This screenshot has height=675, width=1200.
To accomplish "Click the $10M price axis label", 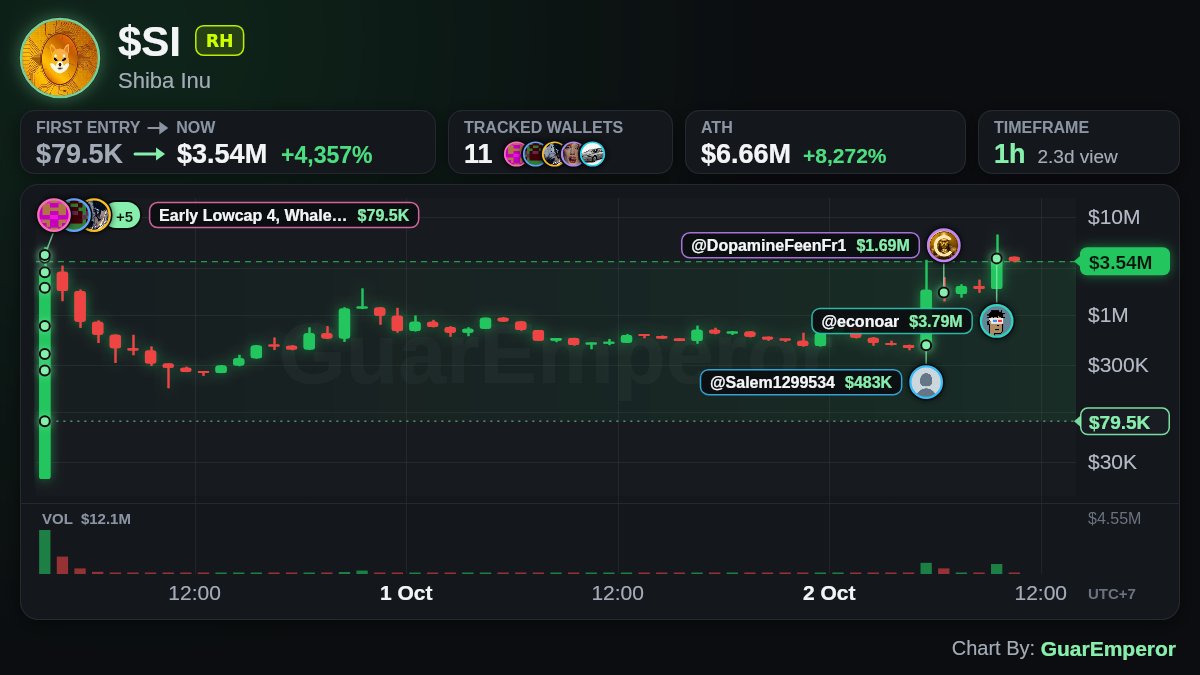I will (1114, 217).
